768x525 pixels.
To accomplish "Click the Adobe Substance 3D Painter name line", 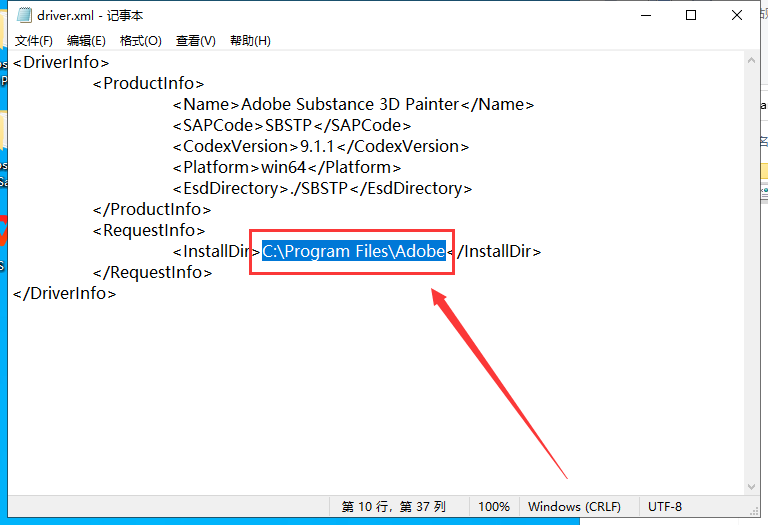I will click(353, 105).
